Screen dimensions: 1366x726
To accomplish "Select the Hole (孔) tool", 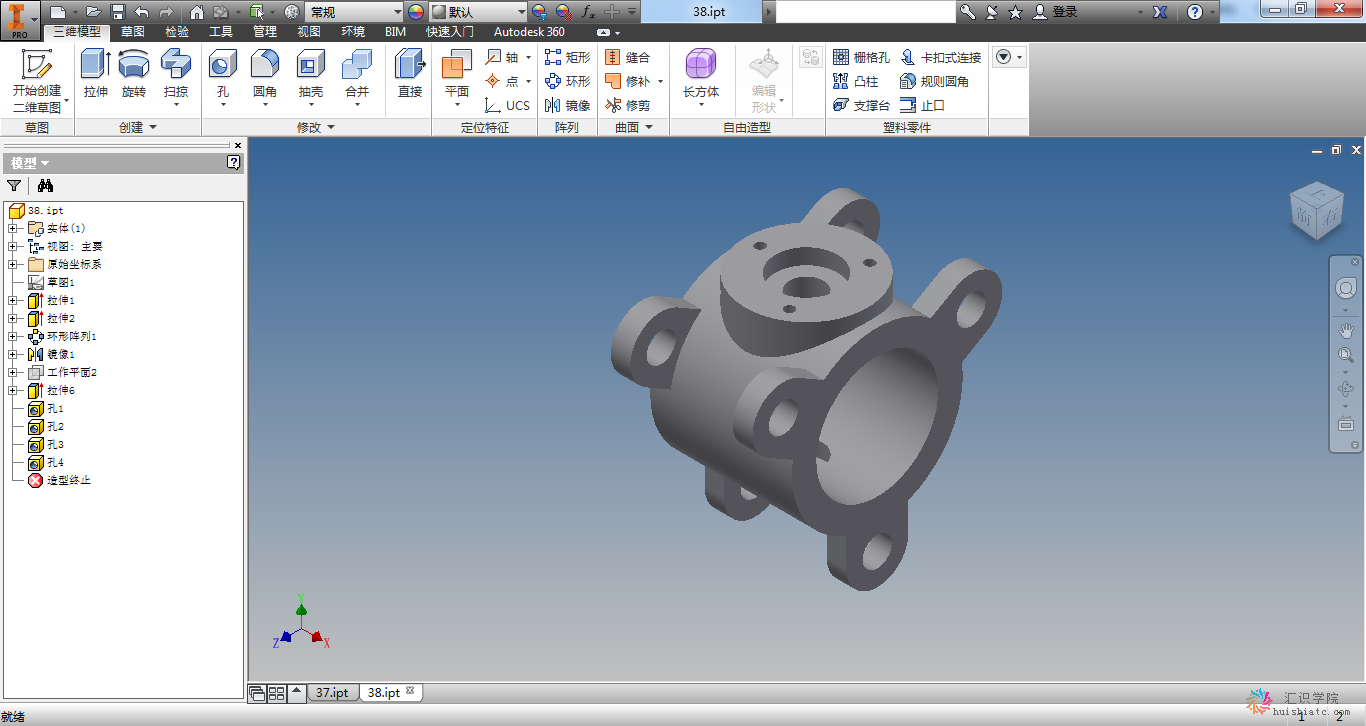I will click(x=222, y=80).
